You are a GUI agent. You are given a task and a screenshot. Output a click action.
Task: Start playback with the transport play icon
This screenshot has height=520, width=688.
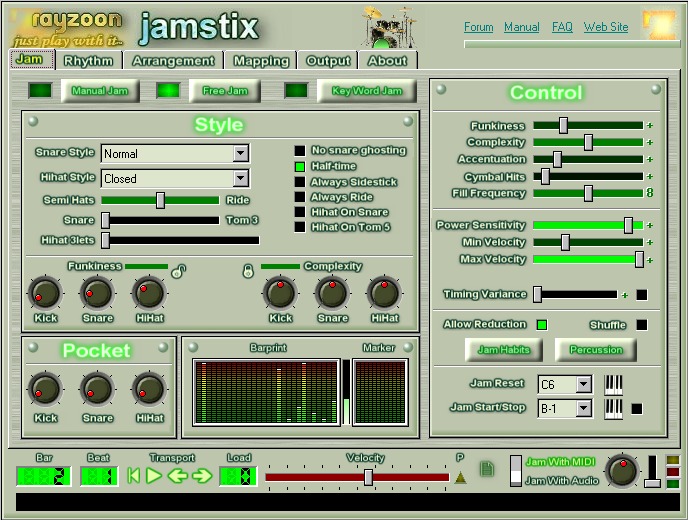[154, 476]
